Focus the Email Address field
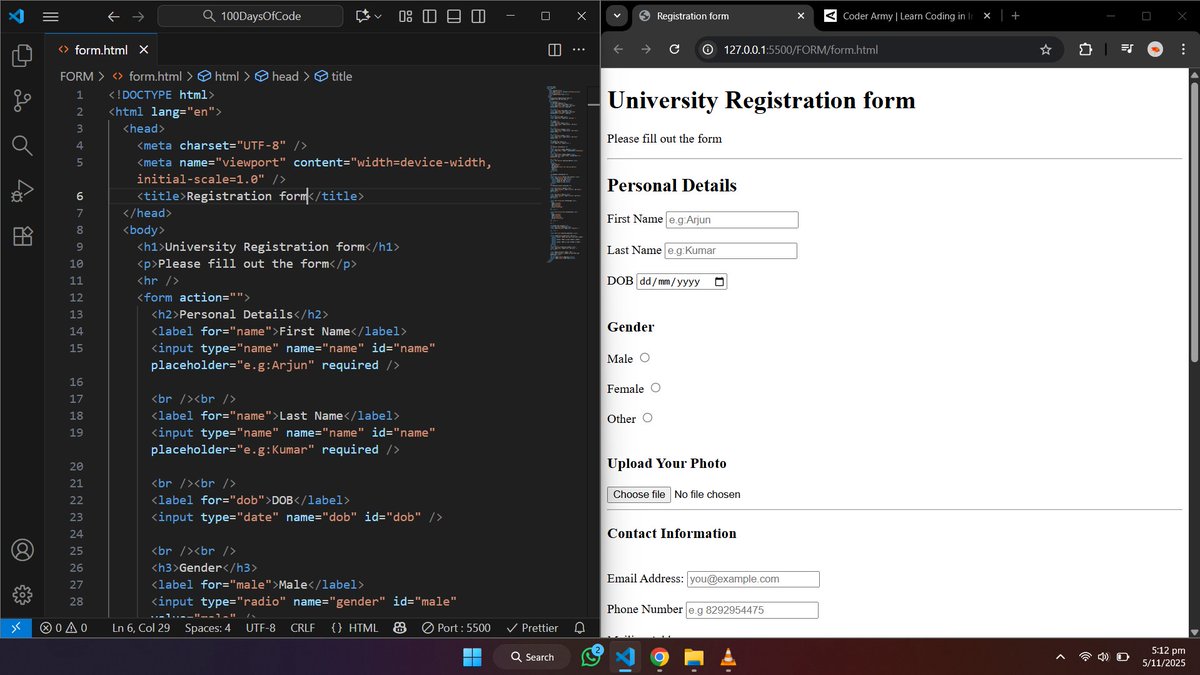Image resolution: width=1200 pixels, height=675 pixels. tap(753, 579)
